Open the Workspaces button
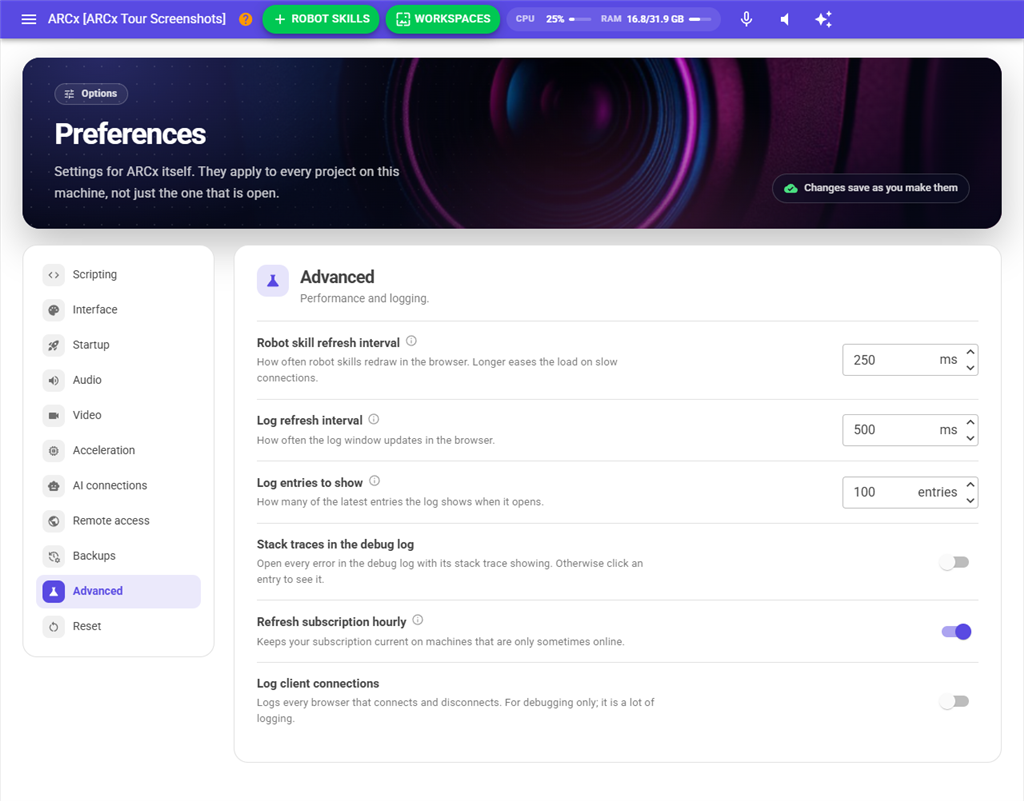Image resolution: width=1024 pixels, height=801 pixels. [443, 19]
